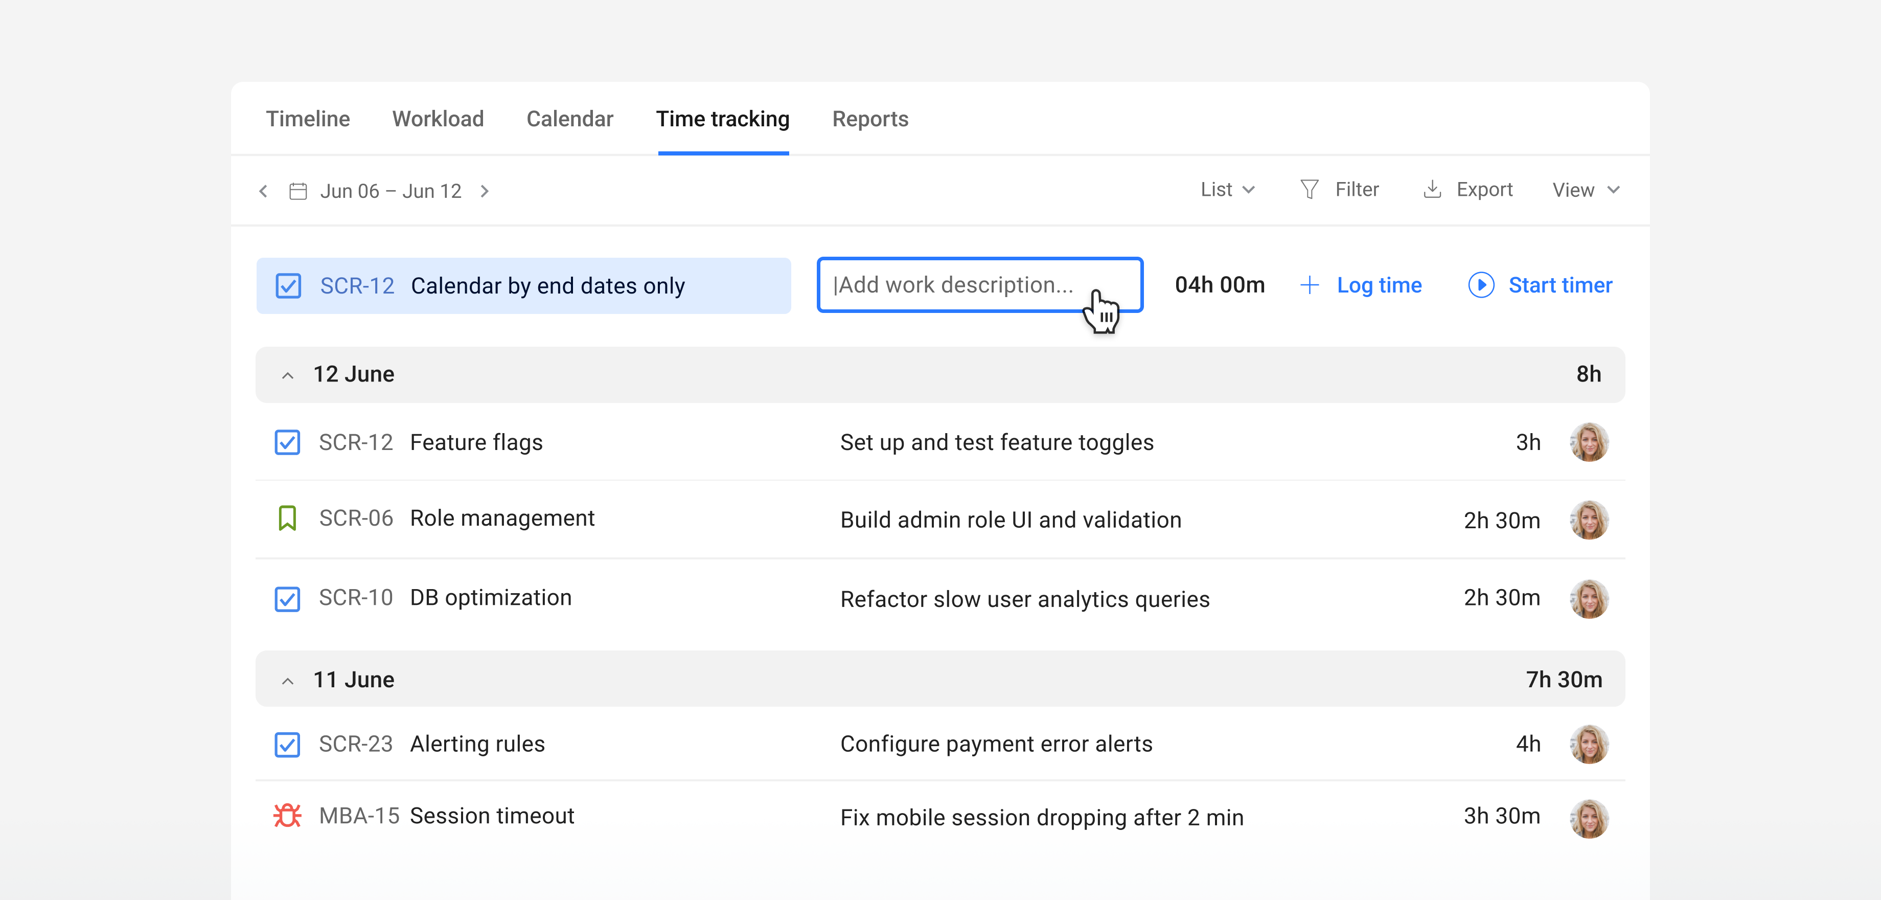The height and width of the screenshot is (900, 1881).
Task: Click the Add work description field
Action: coord(979,285)
